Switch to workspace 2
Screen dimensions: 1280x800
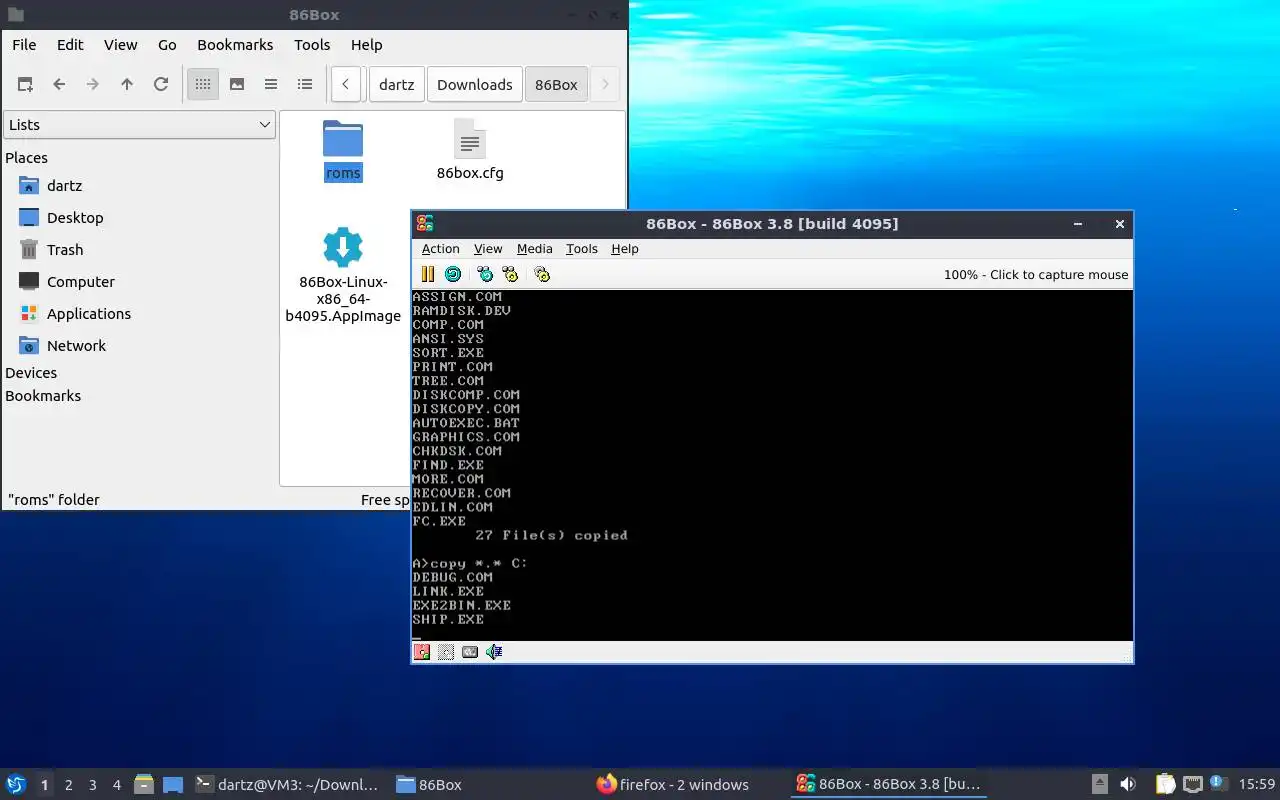[x=69, y=785]
